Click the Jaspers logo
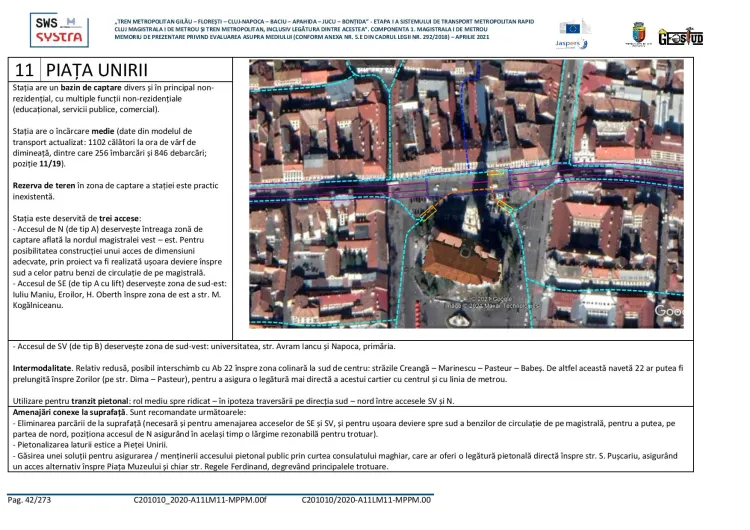Screen dimensions: 750x530 pos(571,44)
